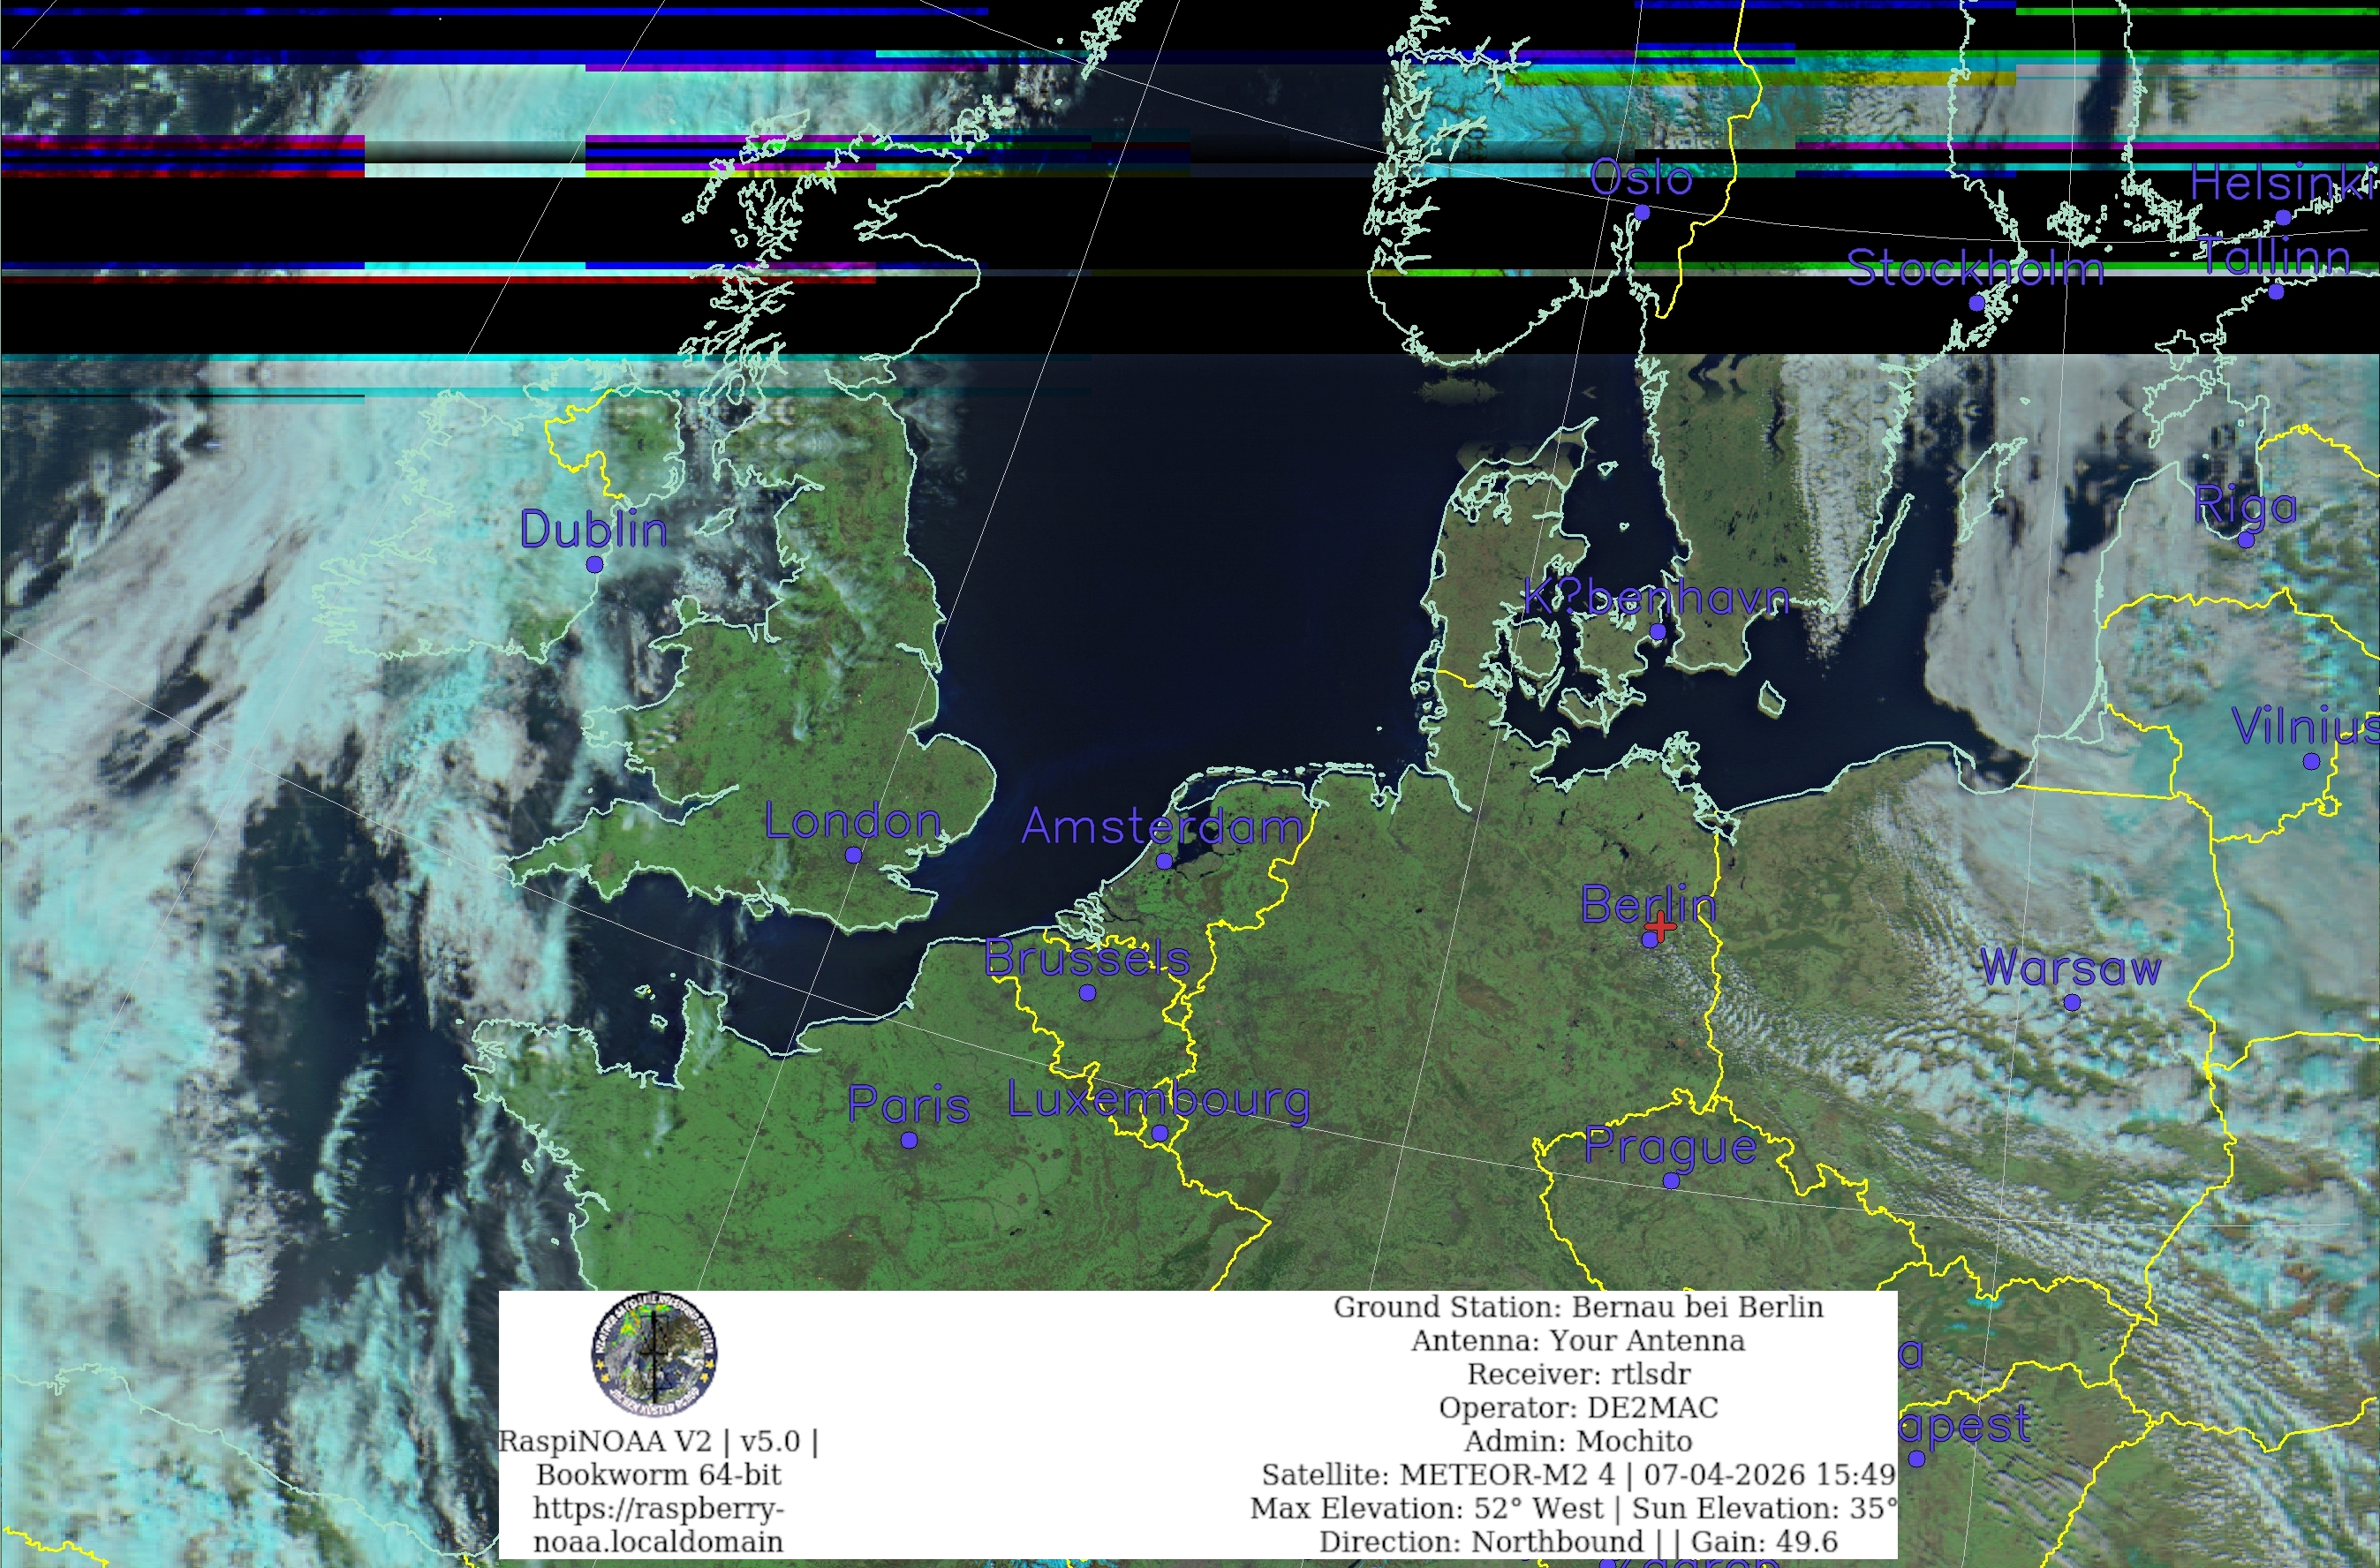Viewport: 2380px width, 1568px height.
Task: Click the Dublin city marker dot
Action: pyautogui.click(x=594, y=564)
